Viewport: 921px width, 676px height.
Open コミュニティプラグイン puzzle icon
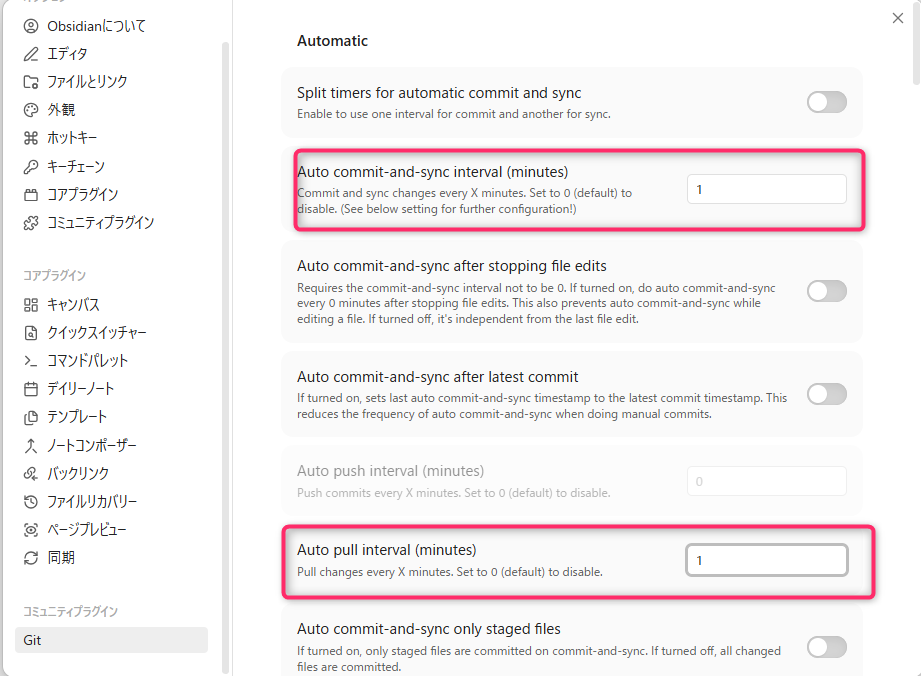click(x=31, y=223)
